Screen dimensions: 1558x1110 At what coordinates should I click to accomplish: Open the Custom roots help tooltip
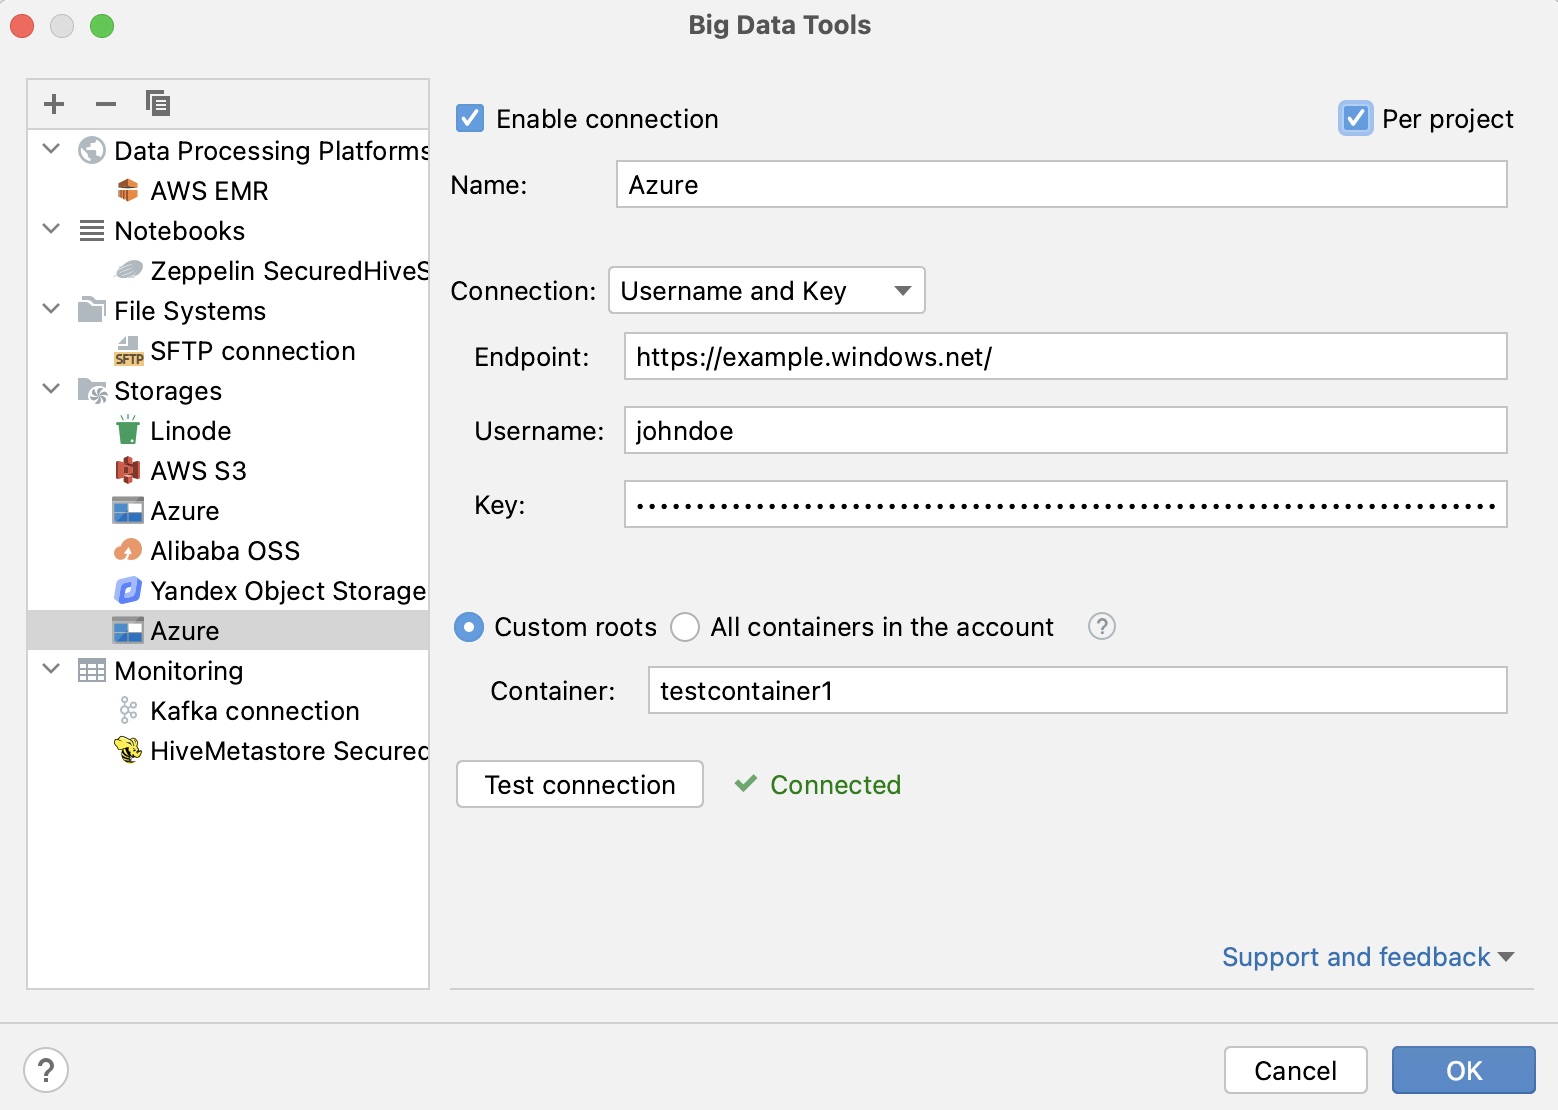coord(1101,626)
